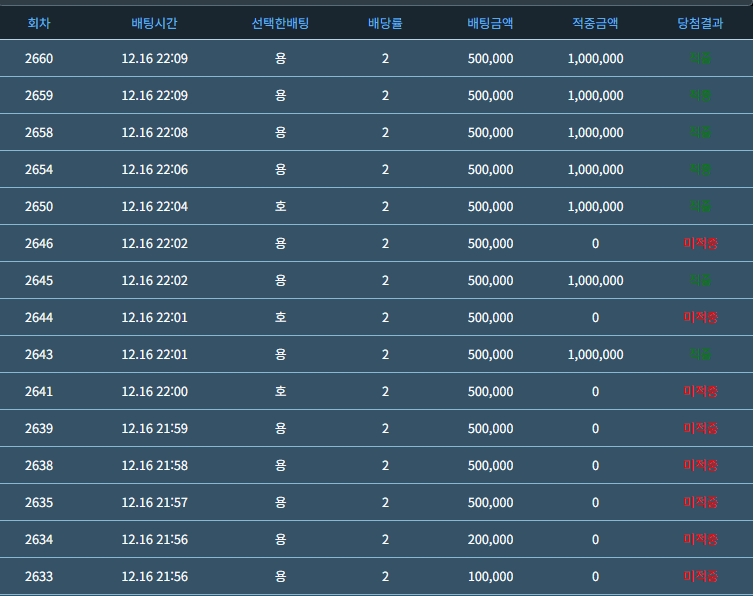Click the 배당률 column header
Screen dimensions: 754x596
click(385, 22)
